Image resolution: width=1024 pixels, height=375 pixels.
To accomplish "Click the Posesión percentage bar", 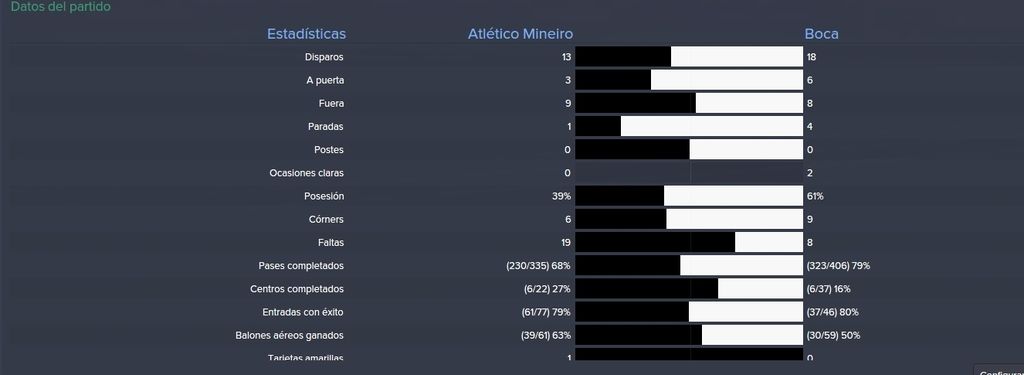I will pyautogui.click(x=689, y=196).
